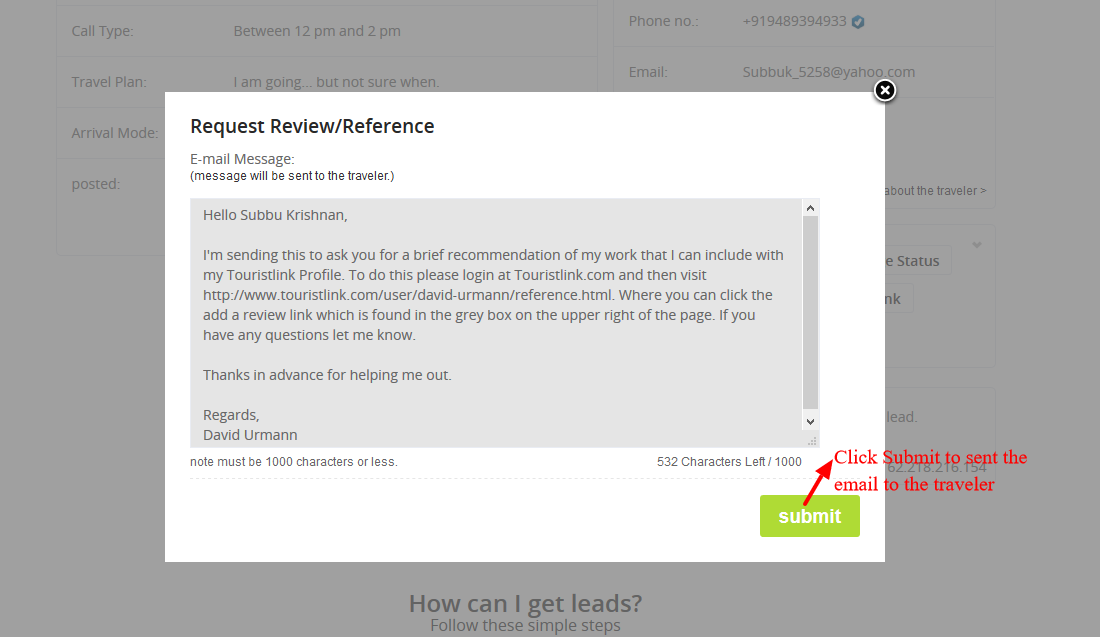This screenshot has width=1100, height=637.
Task: Click '(message will be sent to the traveler.)' note
Action: tap(292, 176)
